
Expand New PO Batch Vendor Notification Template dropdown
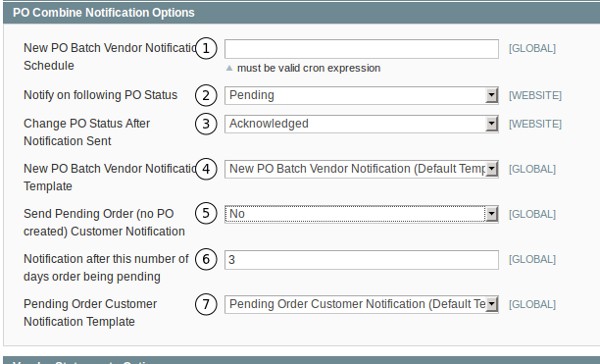tap(361, 169)
